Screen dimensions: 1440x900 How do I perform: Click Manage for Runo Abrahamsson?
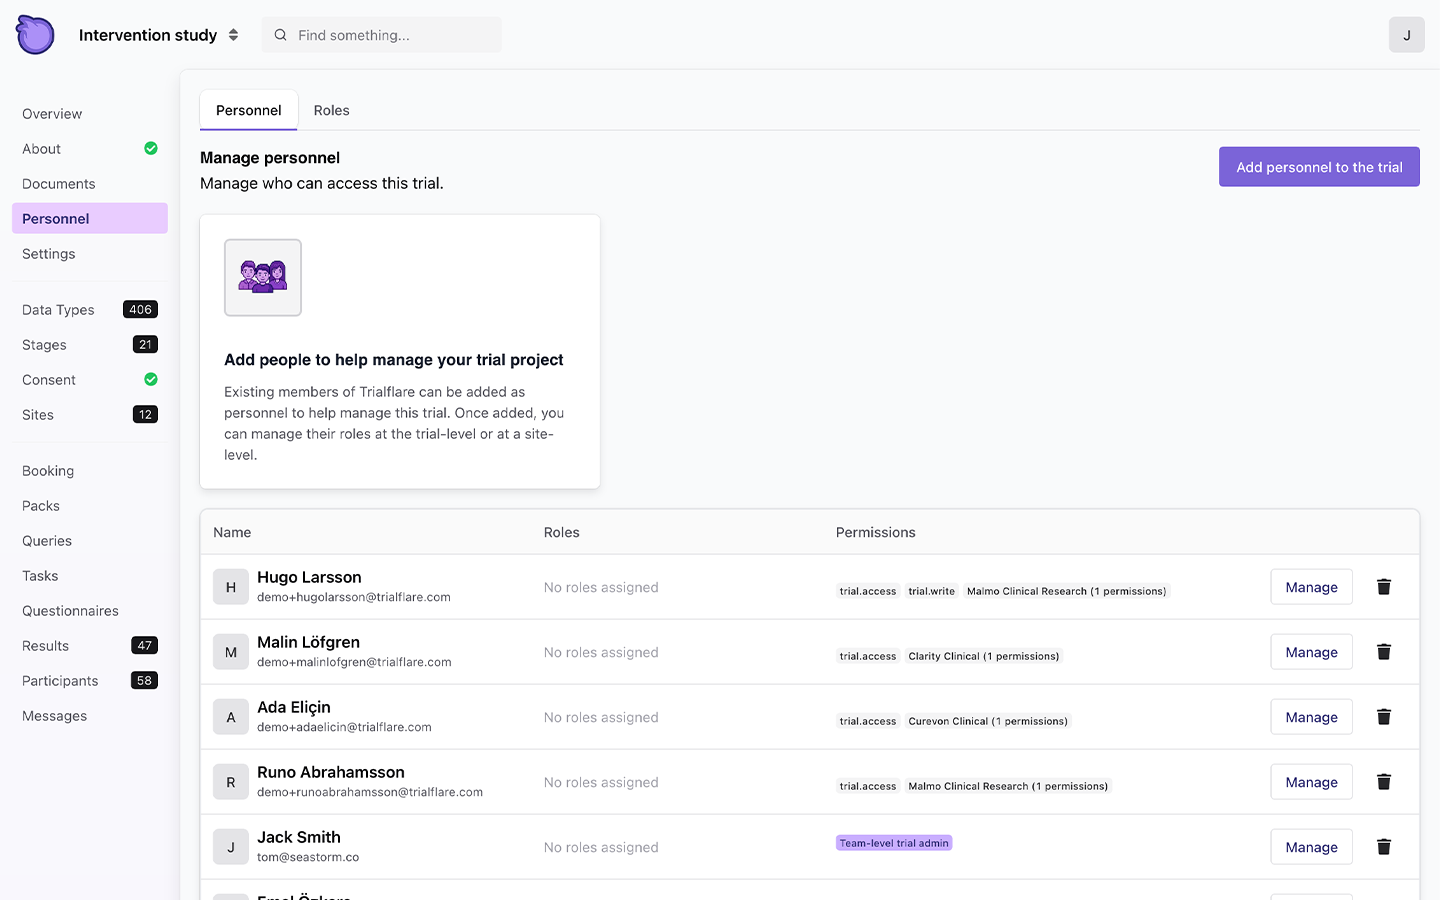pos(1311,782)
